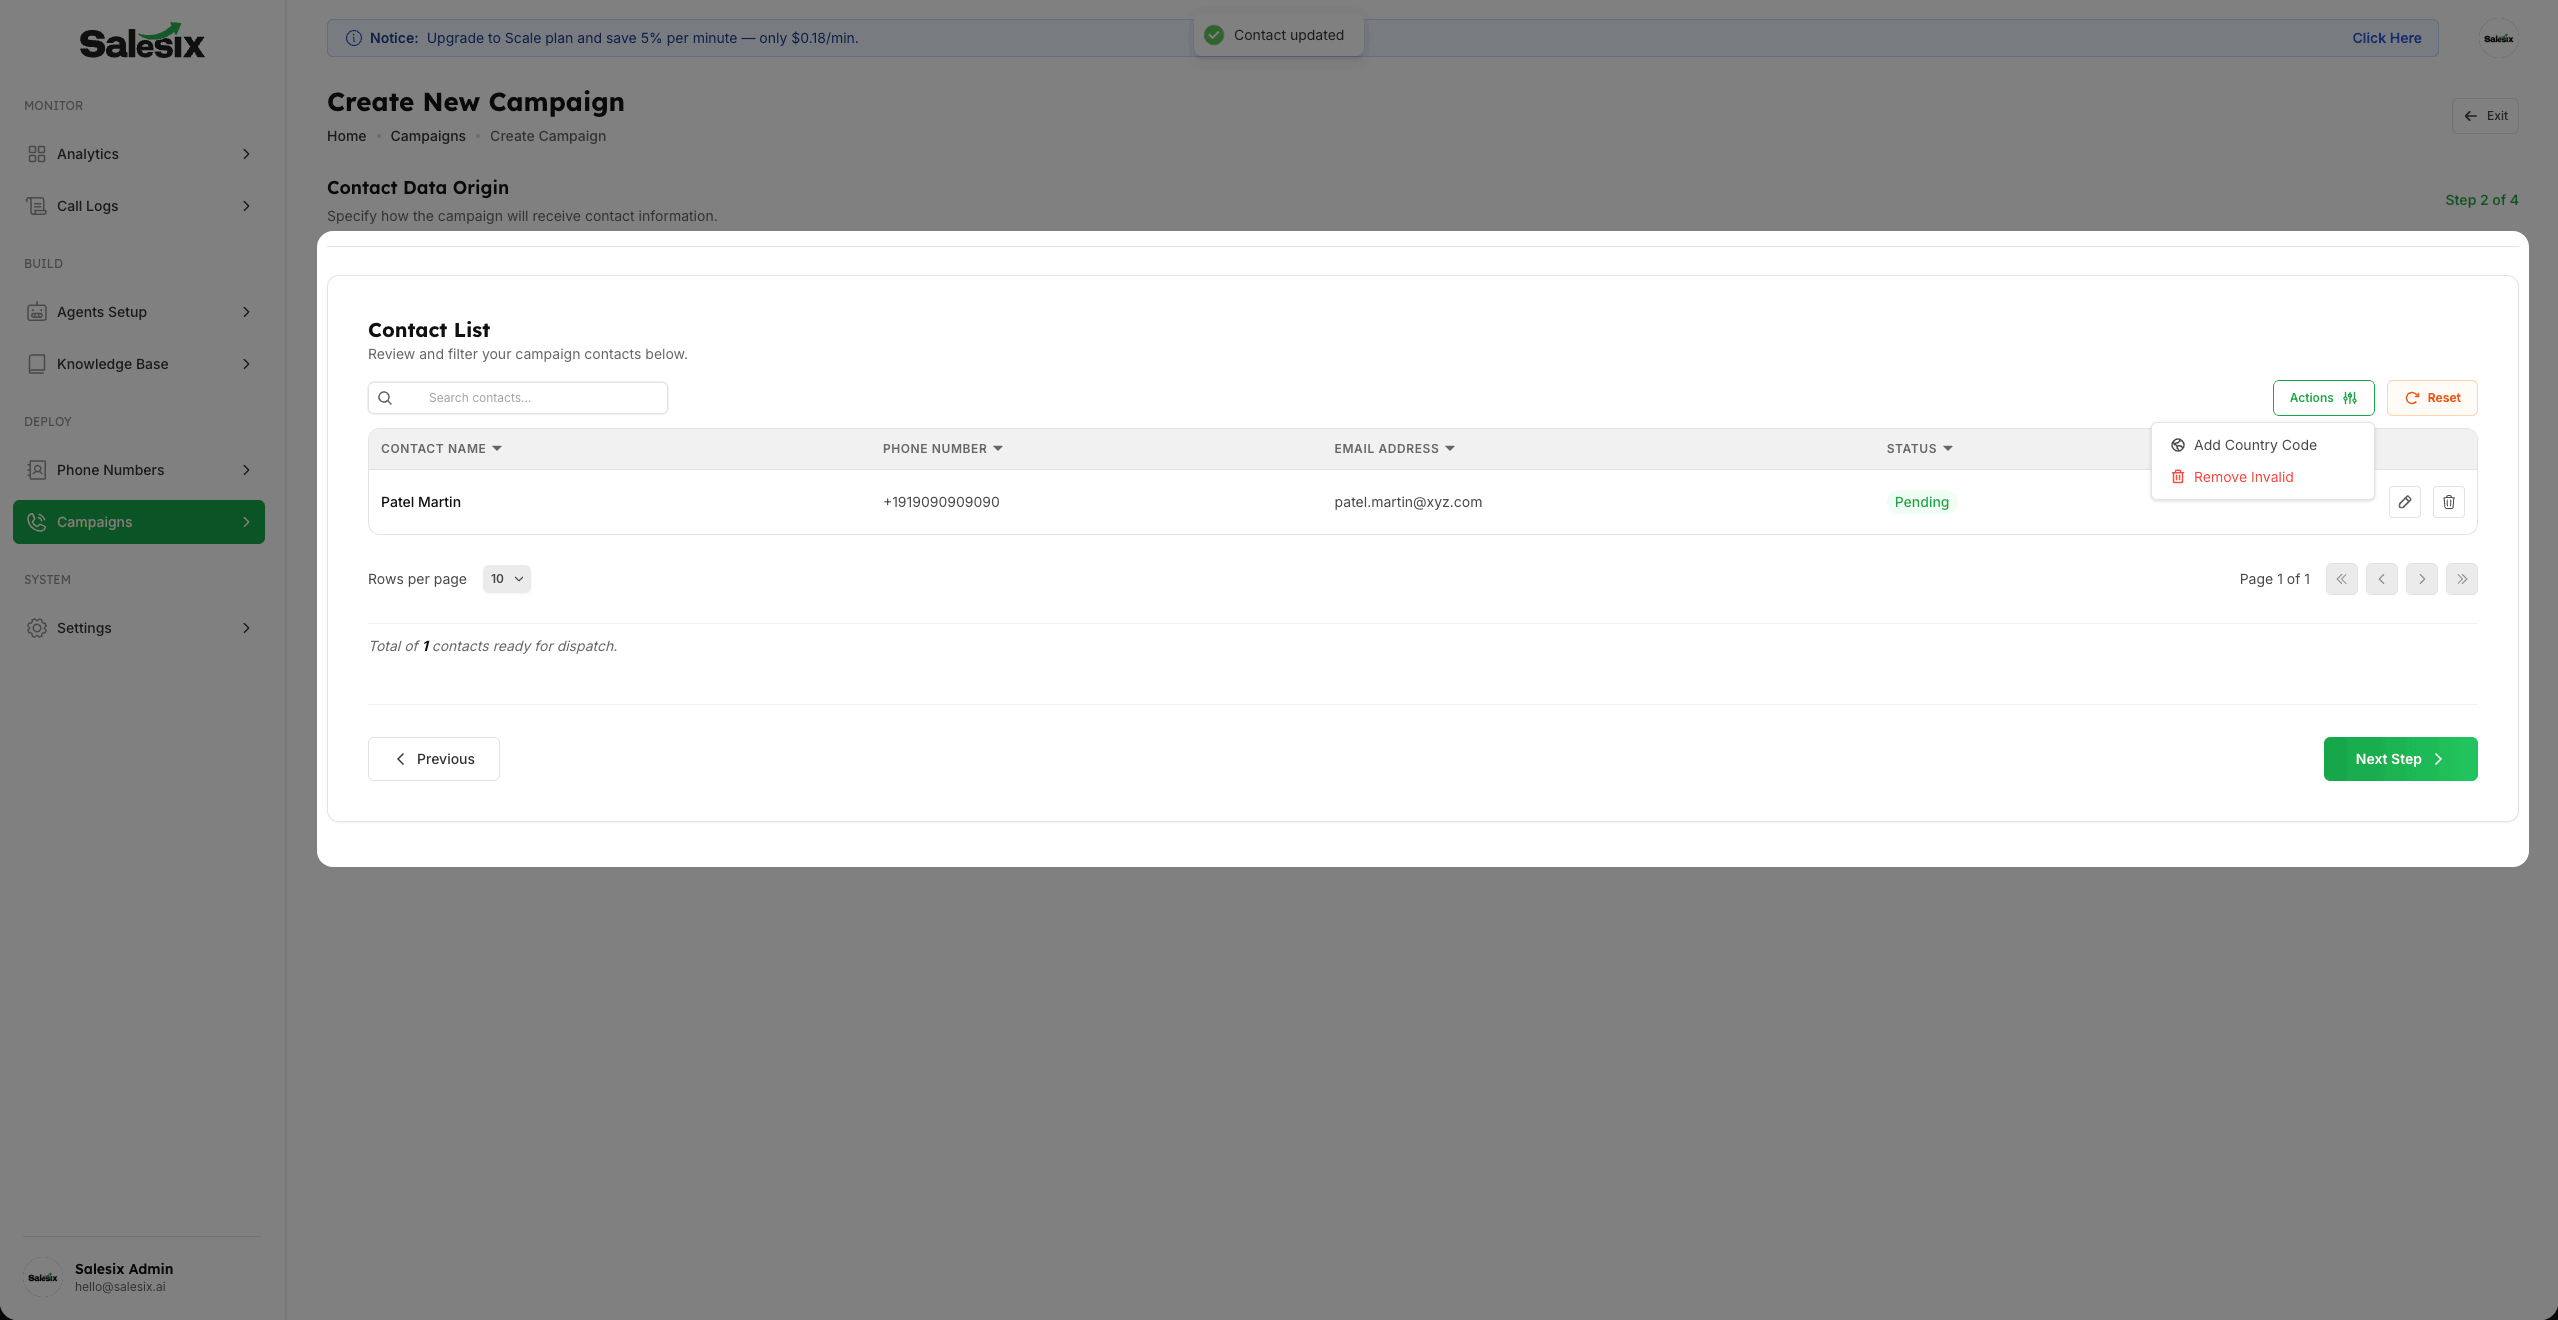The height and width of the screenshot is (1320, 2558).
Task: Focus the Search contacts input field
Action: [540, 398]
